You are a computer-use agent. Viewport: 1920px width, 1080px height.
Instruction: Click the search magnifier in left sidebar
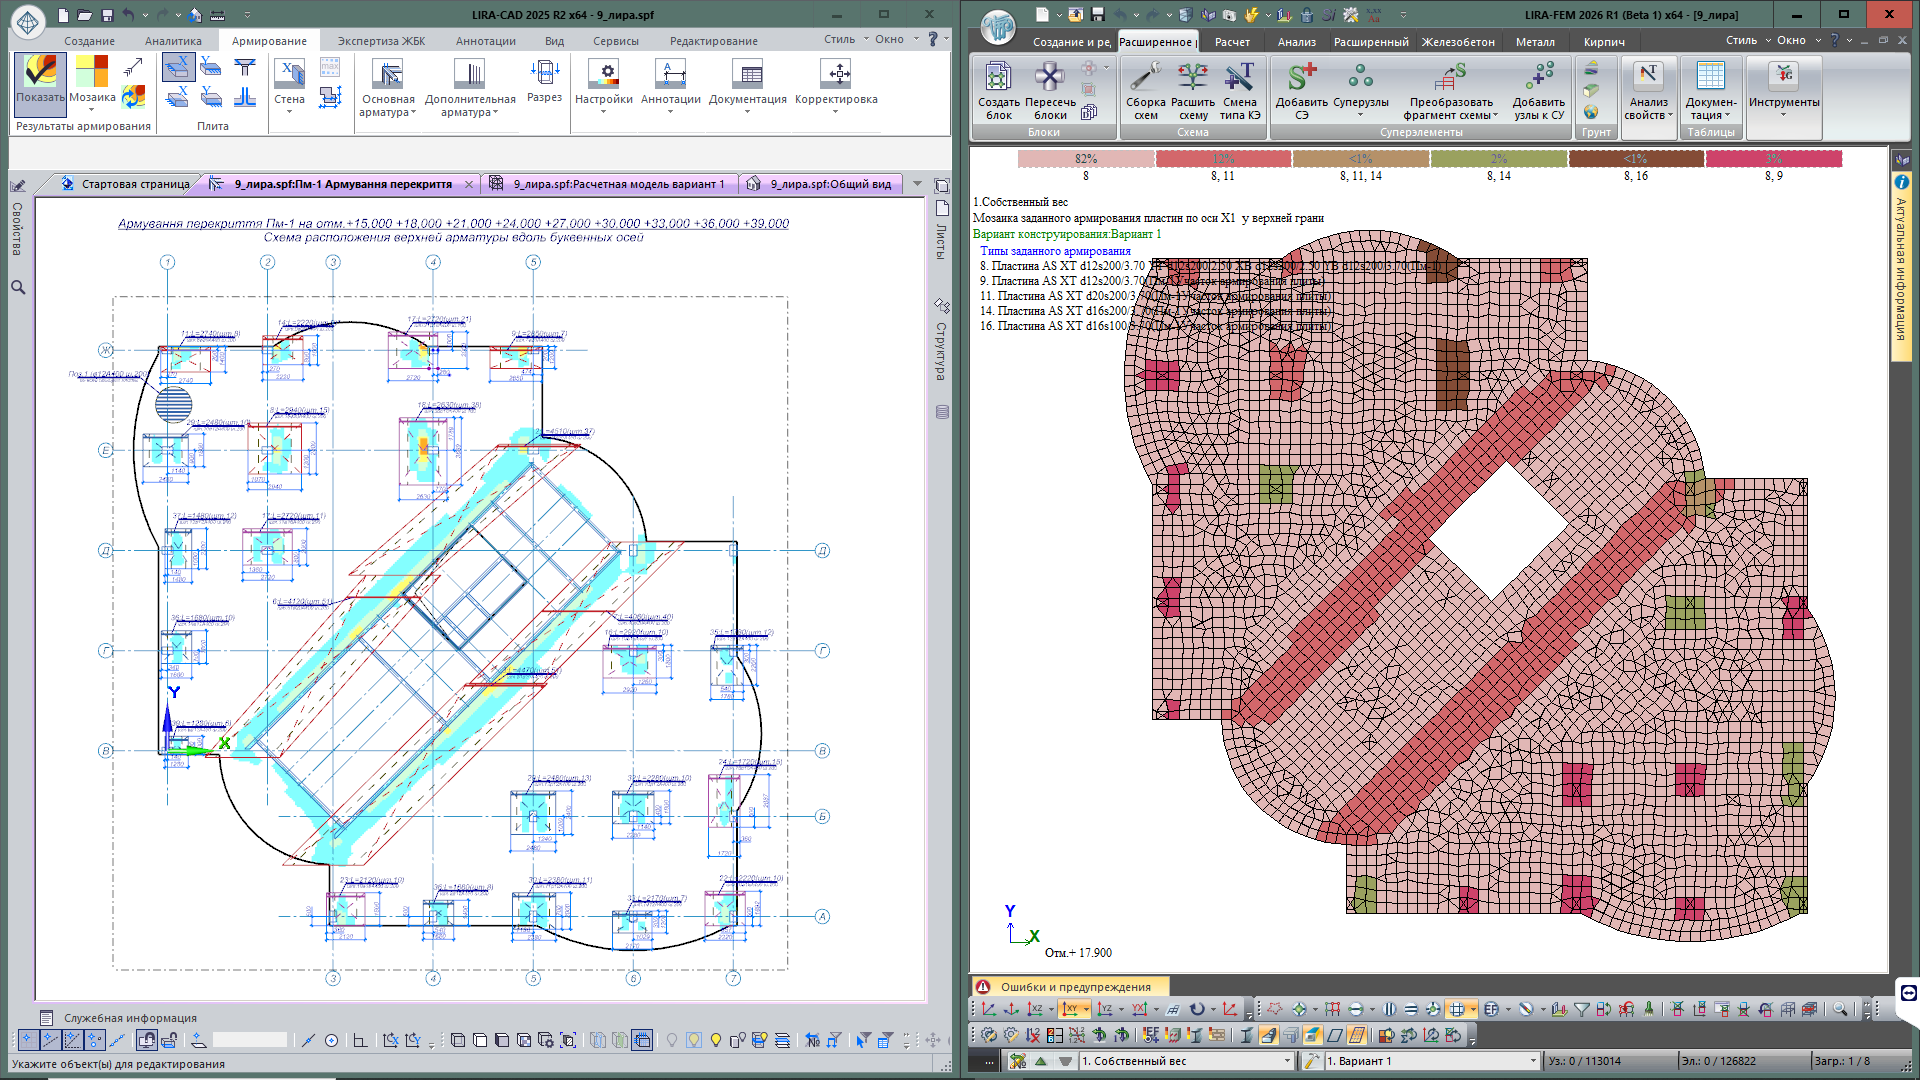(x=18, y=287)
